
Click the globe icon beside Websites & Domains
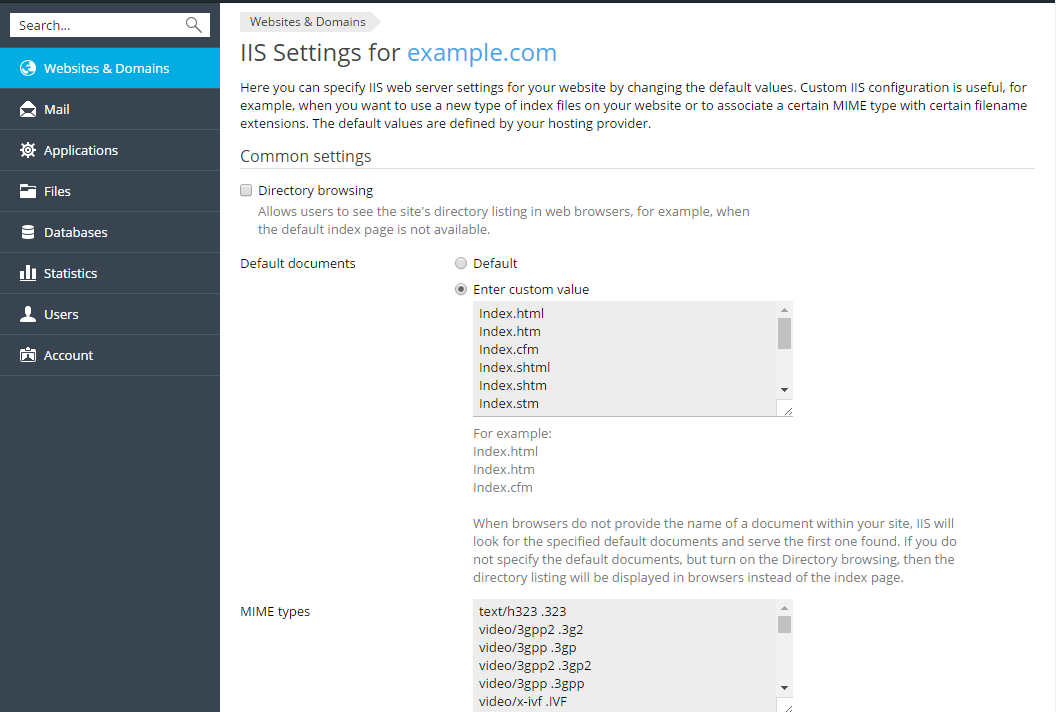[x=27, y=69]
